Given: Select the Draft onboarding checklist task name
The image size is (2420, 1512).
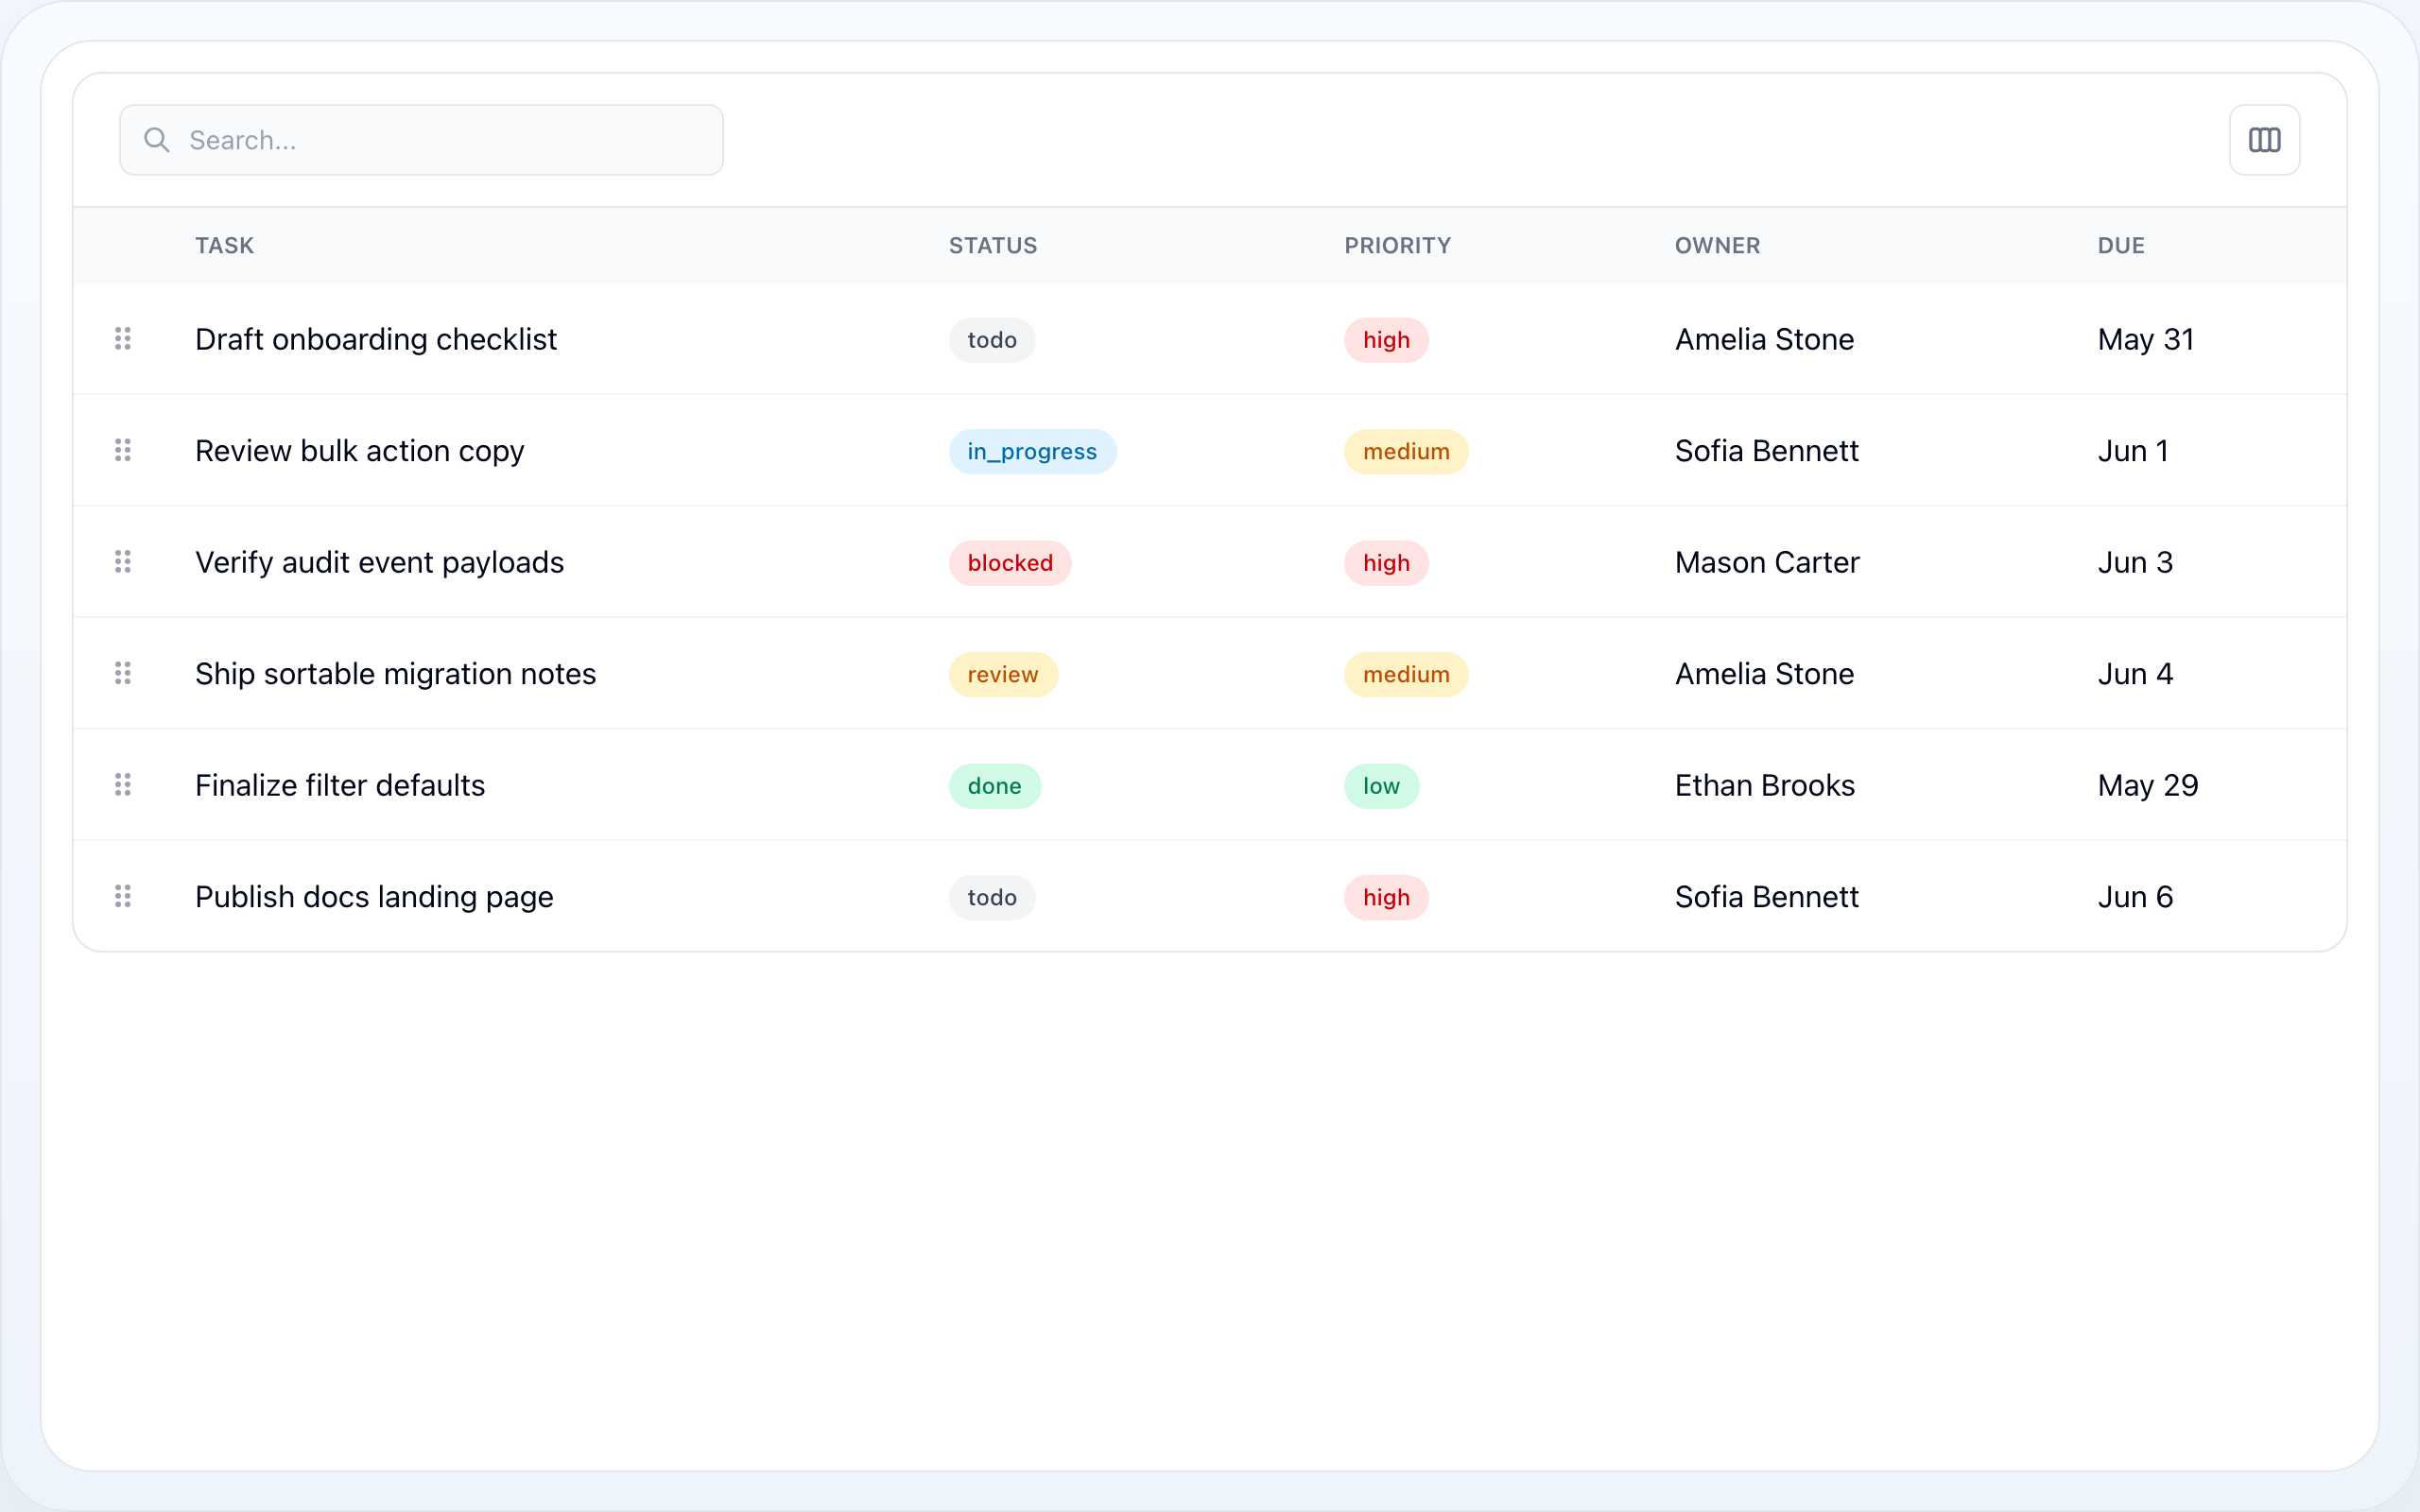Looking at the screenshot, I should coord(376,339).
